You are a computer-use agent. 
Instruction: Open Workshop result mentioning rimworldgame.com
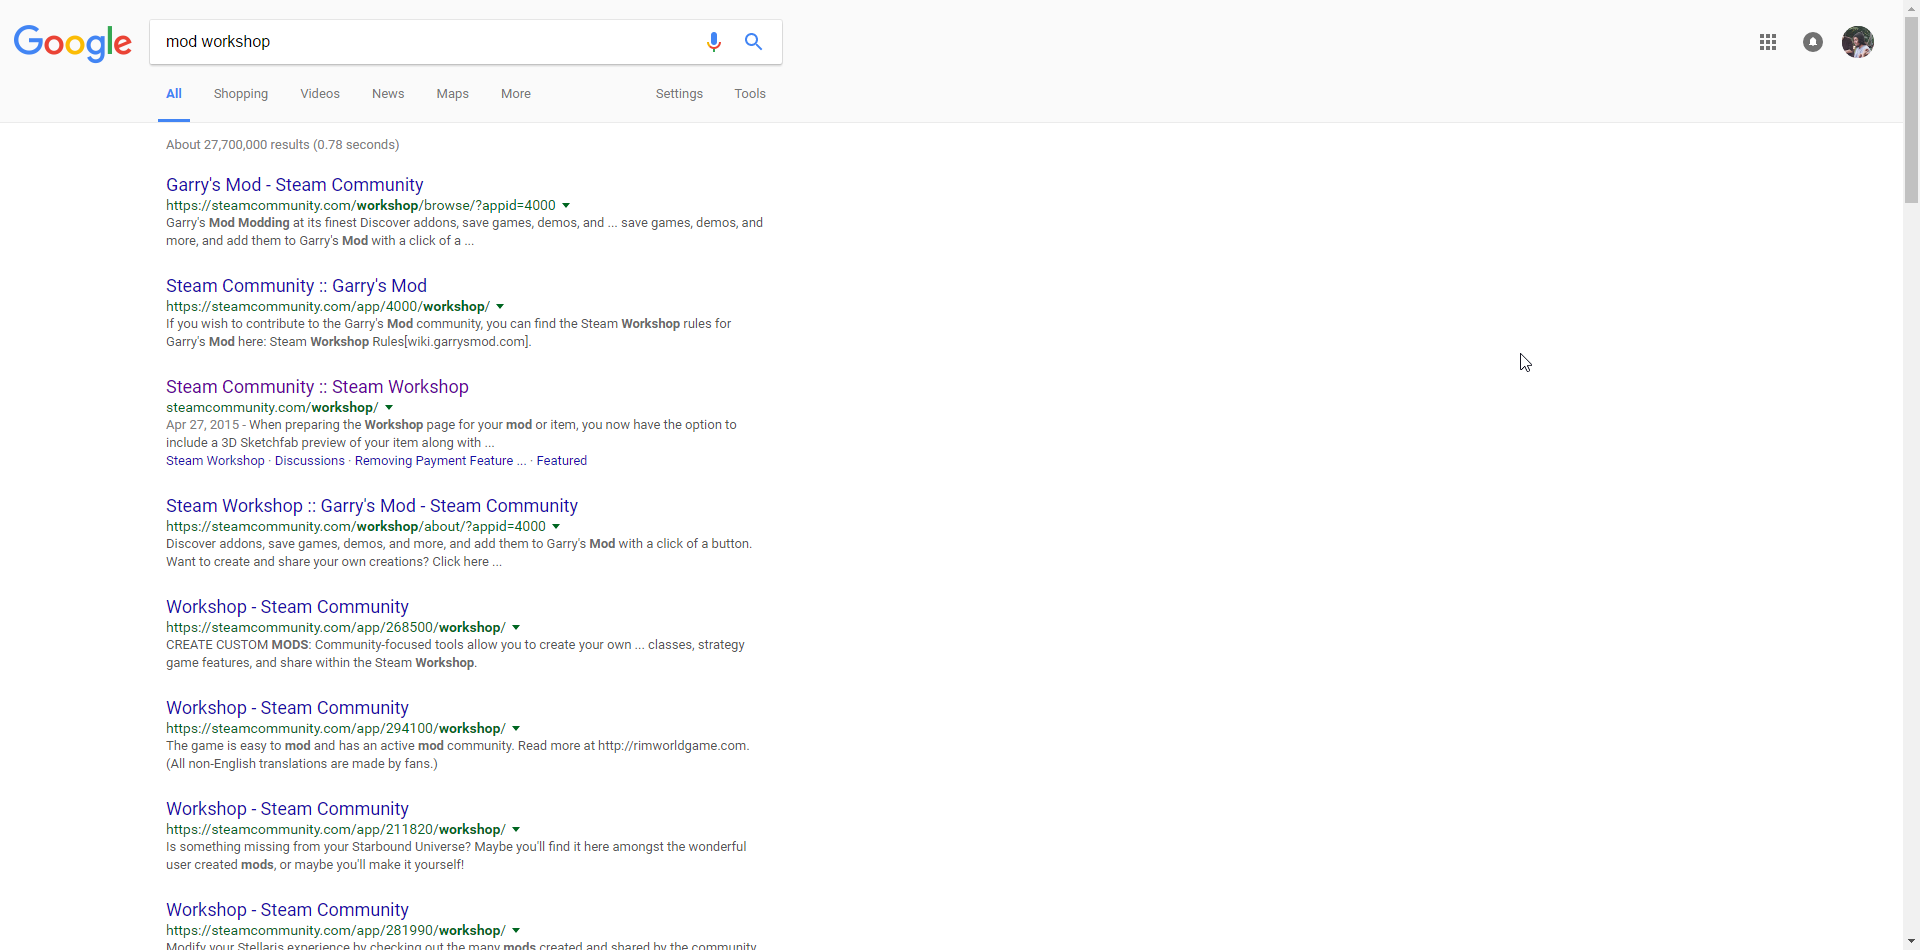[x=287, y=708]
